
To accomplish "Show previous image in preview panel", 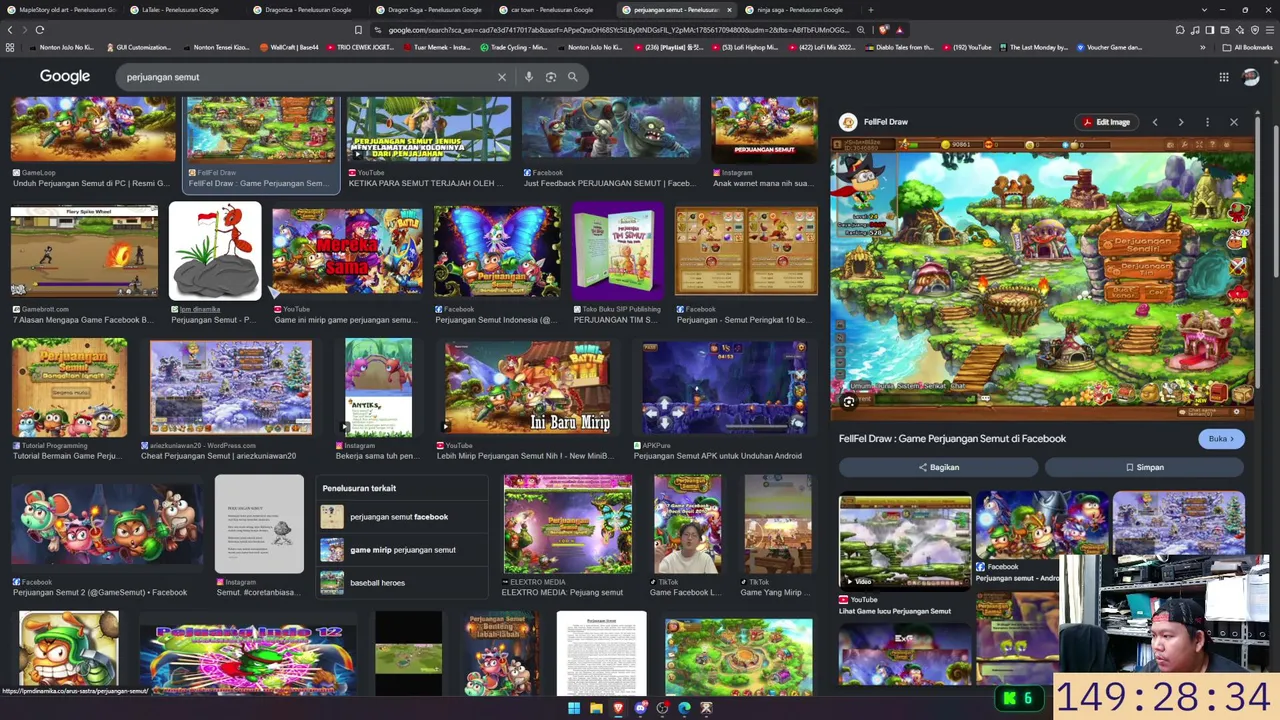I will point(1155,122).
